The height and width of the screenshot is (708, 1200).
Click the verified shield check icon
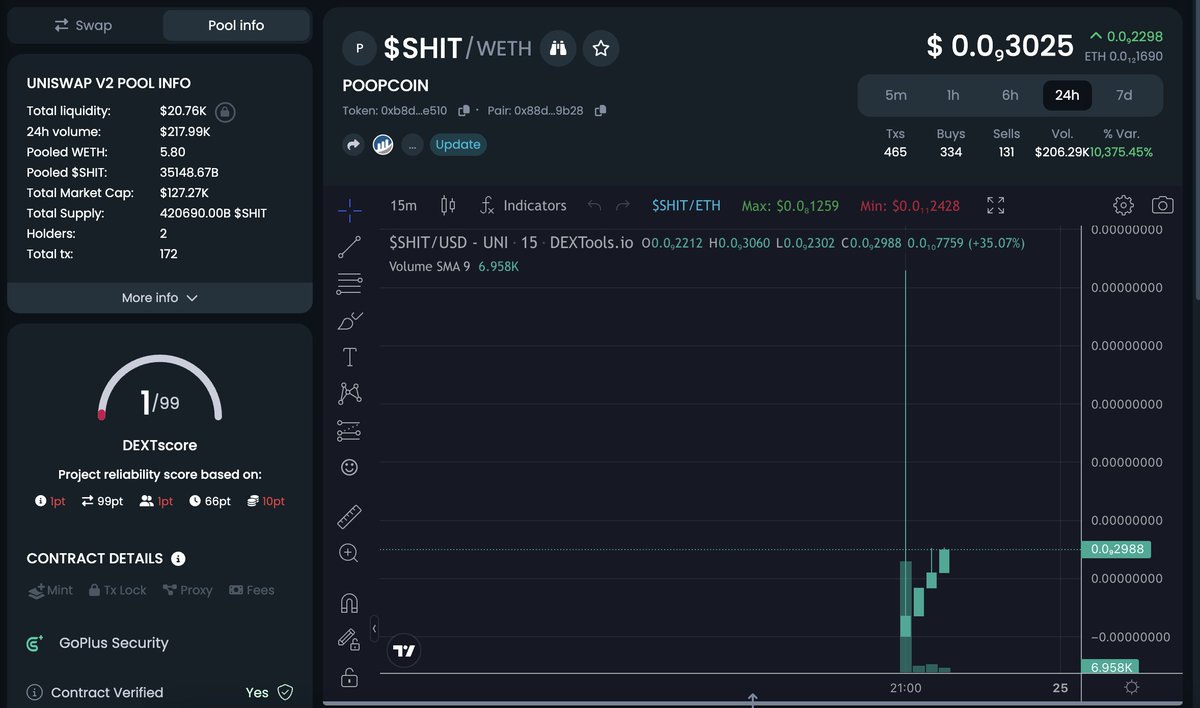(x=285, y=692)
